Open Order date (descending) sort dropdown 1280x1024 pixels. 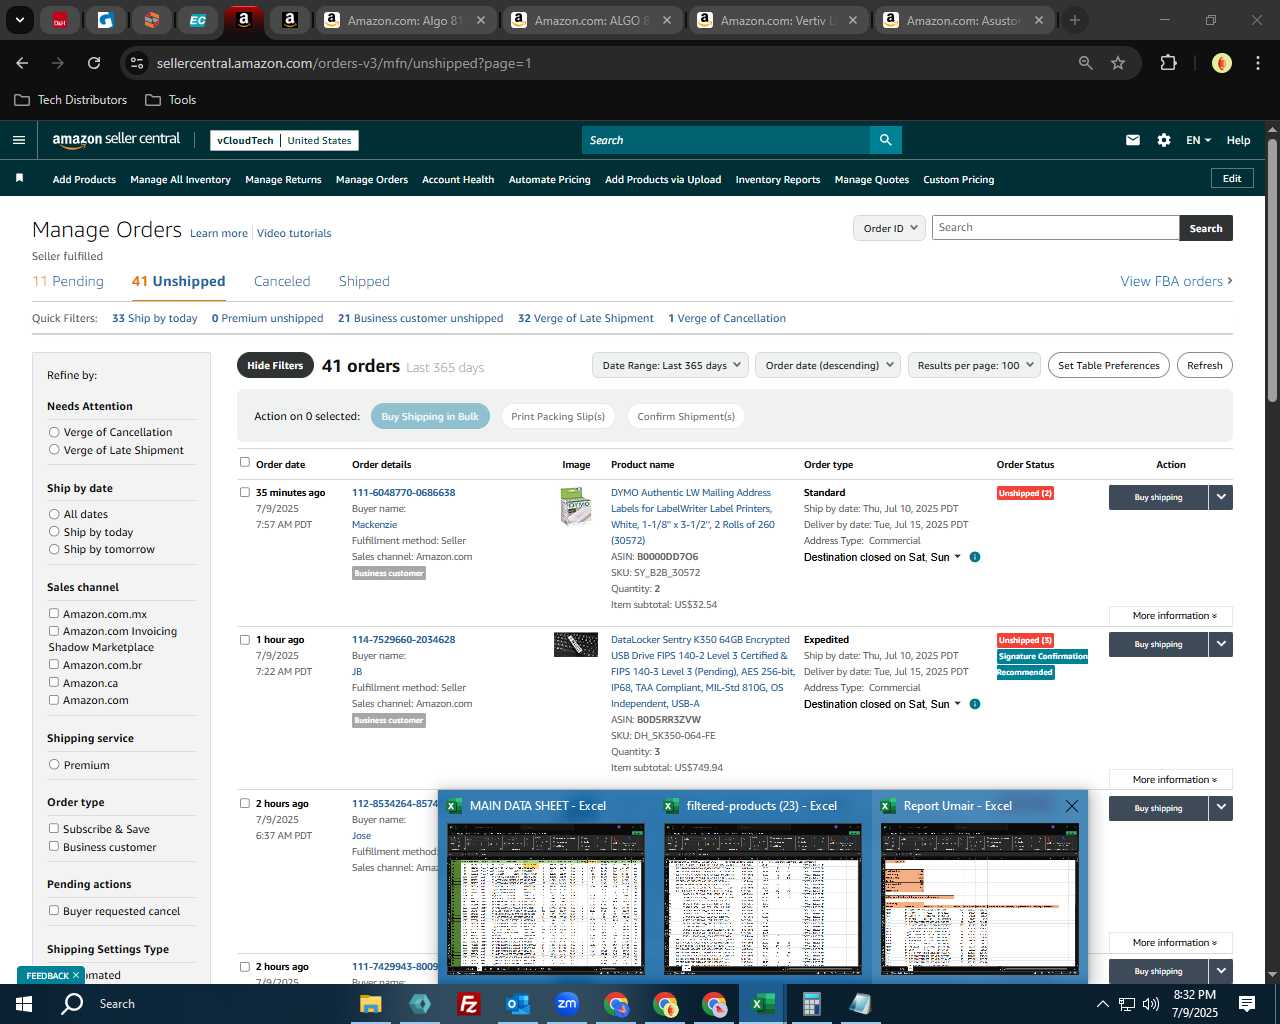828,365
